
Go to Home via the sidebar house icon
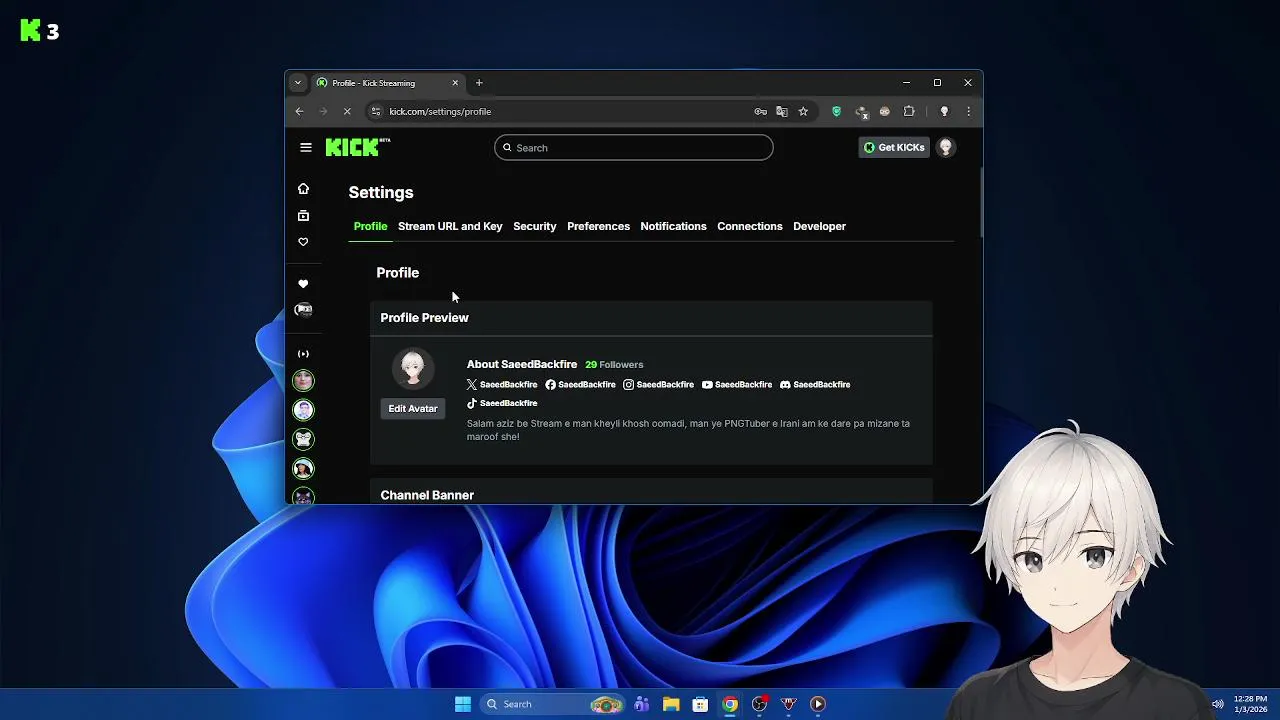303,188
